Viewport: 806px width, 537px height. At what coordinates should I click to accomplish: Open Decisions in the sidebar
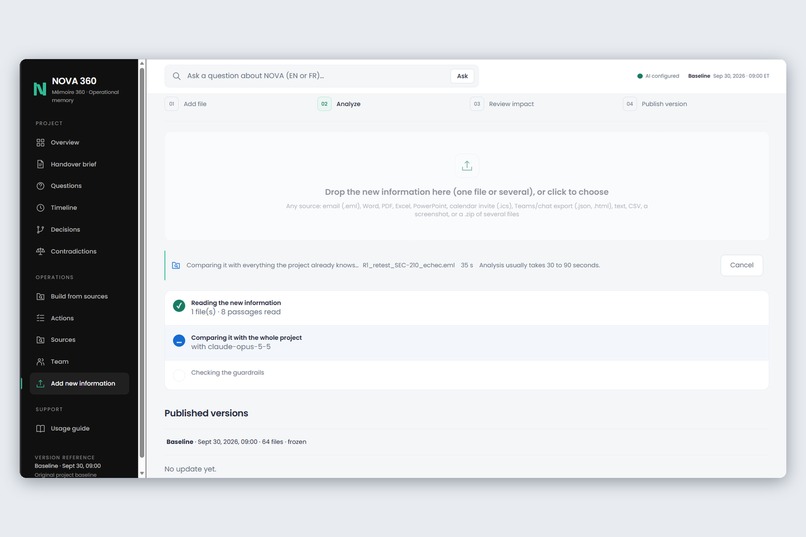pyautogui.click(x=79, y=230)
